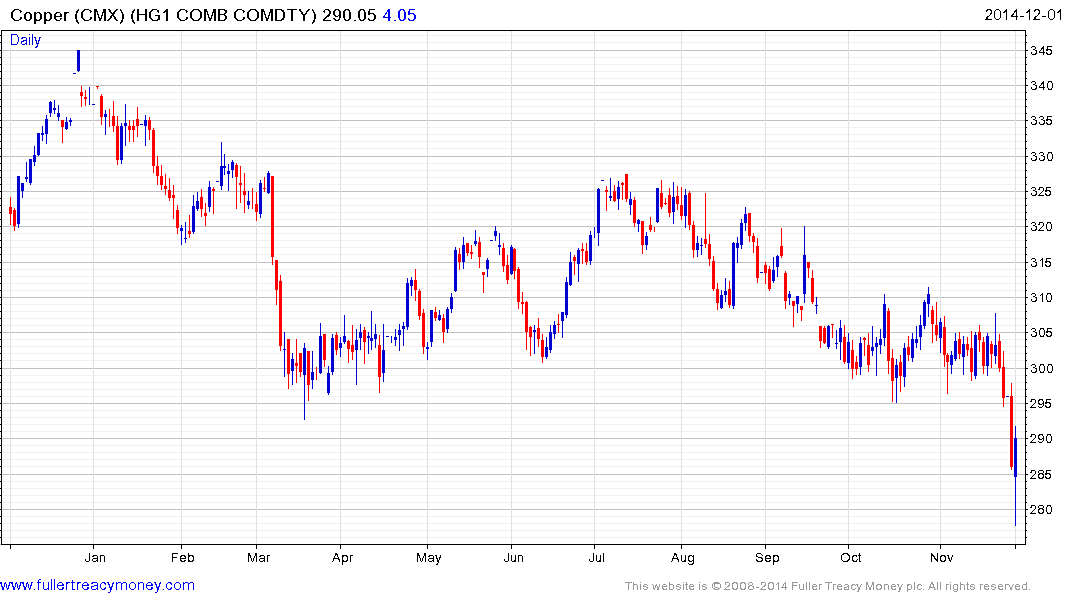Click the Jun label on the x-axis
Viewport: 1075px width, 600px height.
pos(514,557)
